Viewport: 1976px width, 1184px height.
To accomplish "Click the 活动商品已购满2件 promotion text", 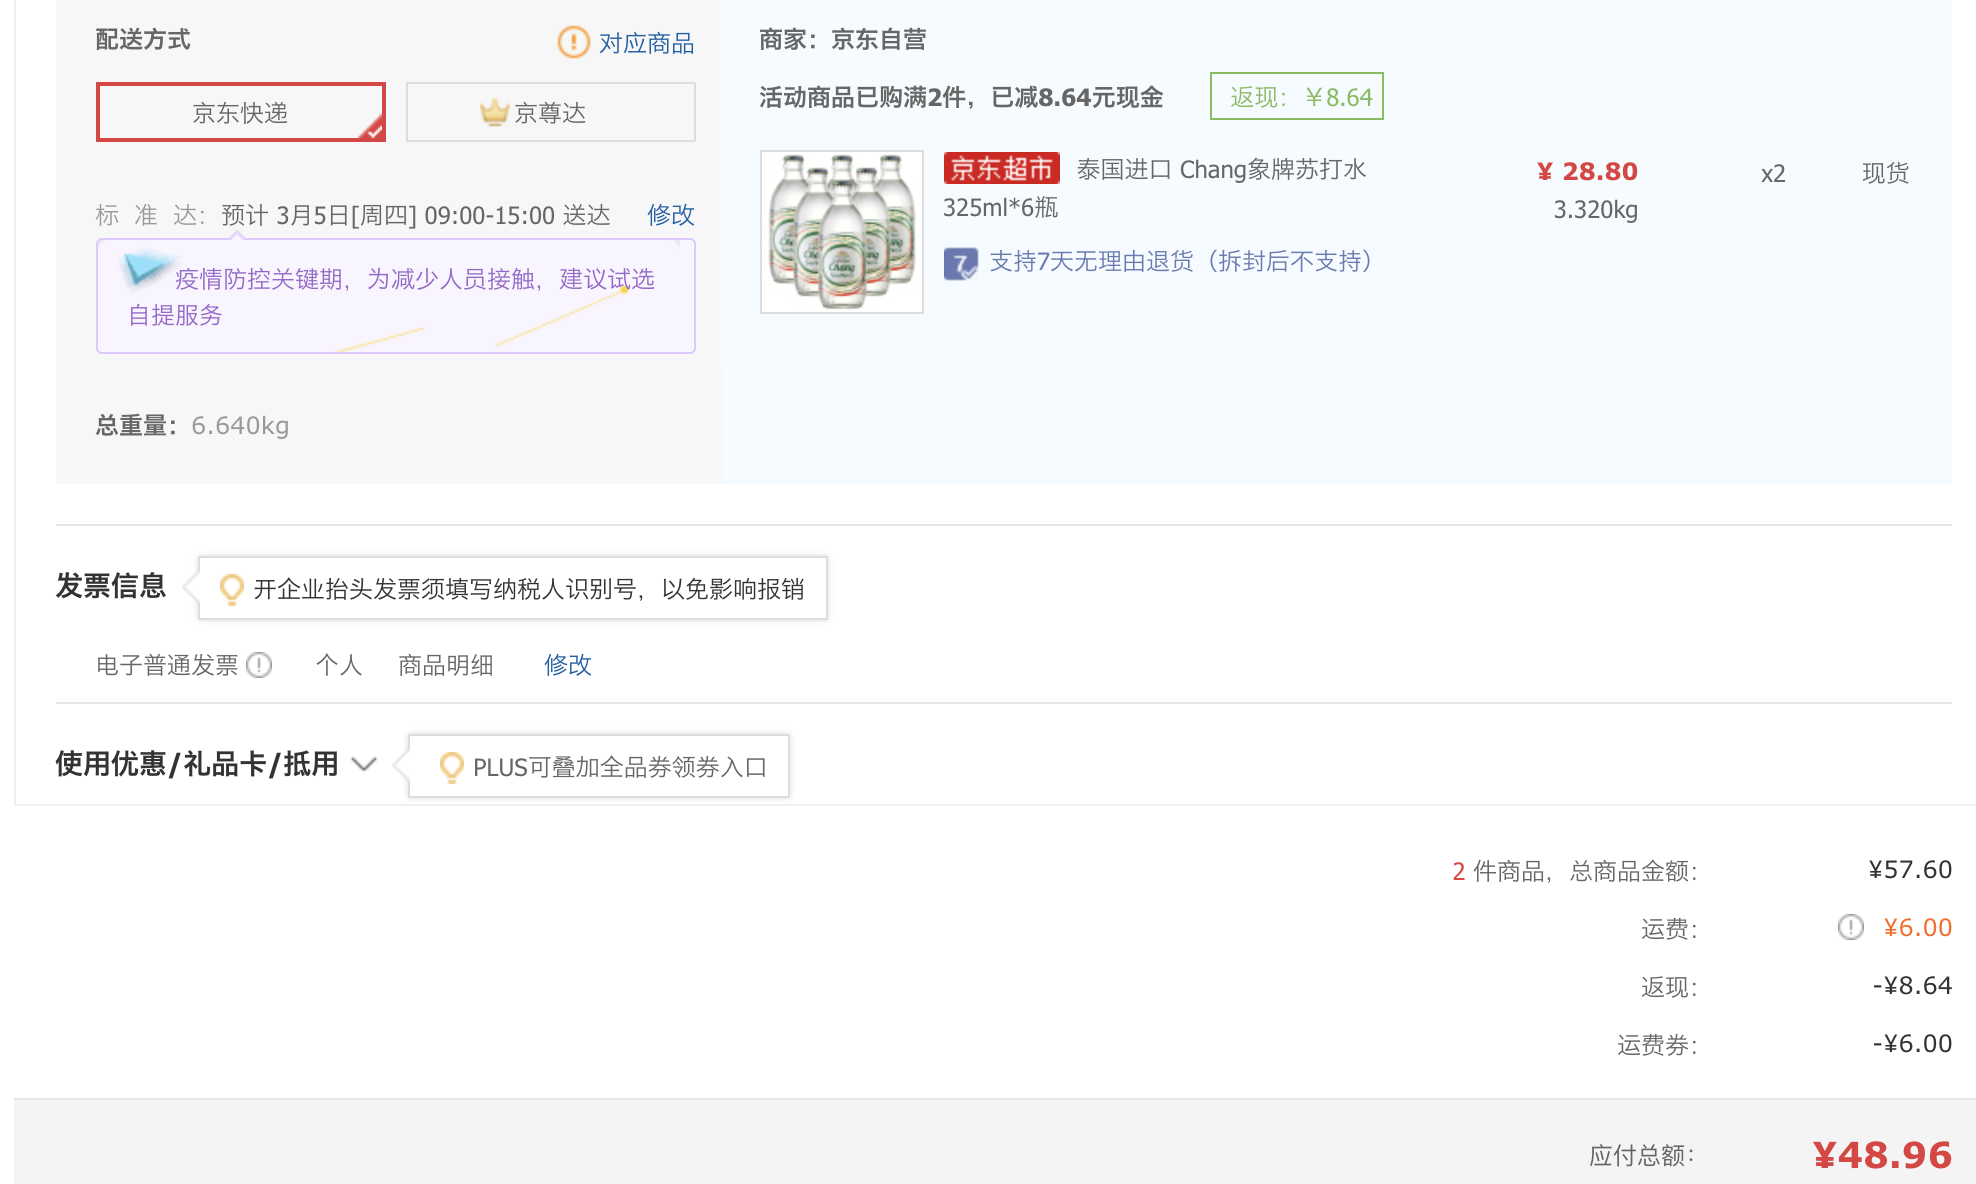I will (x=961, y=97).
